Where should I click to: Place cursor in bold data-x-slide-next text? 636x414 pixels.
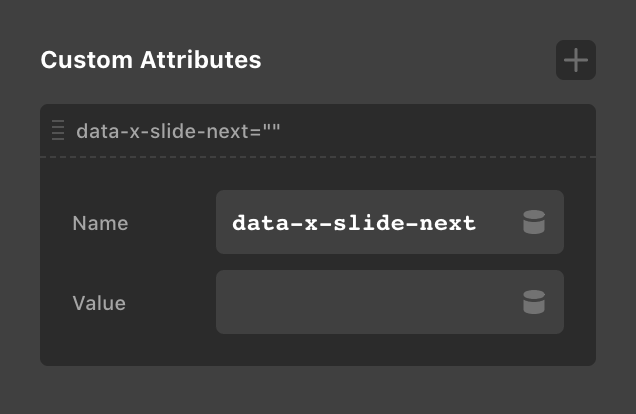(x=354, y=223)
